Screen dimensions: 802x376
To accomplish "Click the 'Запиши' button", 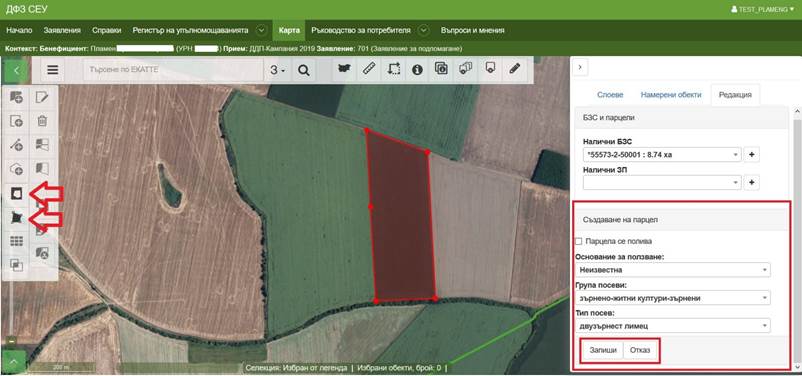I will click(x=603, y=351).
